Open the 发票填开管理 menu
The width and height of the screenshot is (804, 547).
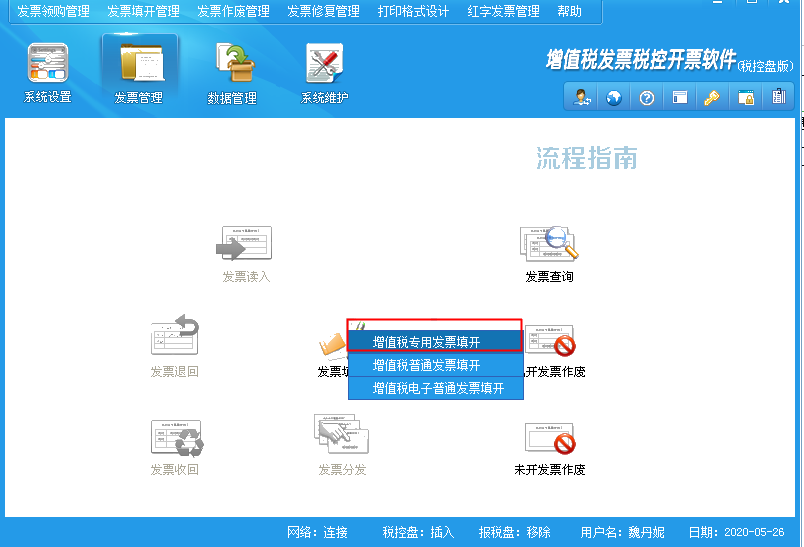click(x=143, y=11)
